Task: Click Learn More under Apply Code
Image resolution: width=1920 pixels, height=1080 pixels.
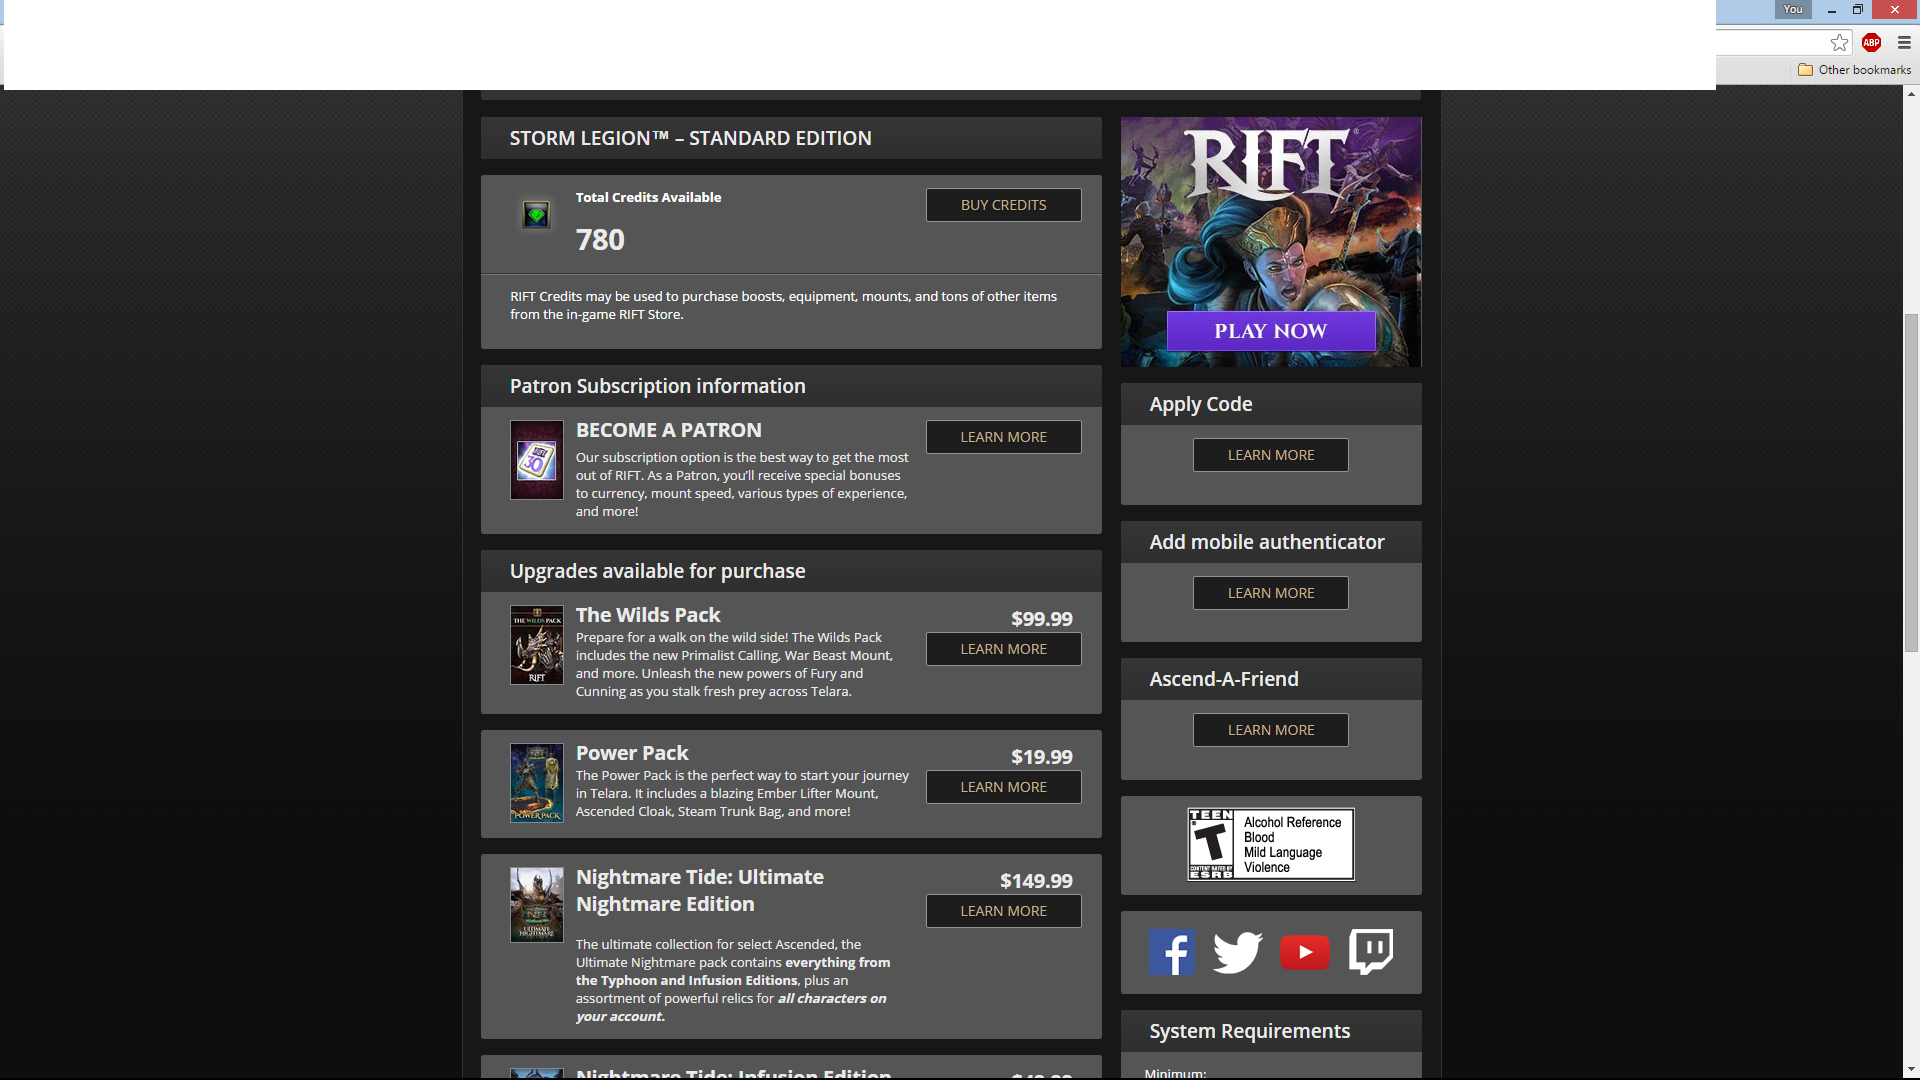Action: coord(1271,455)
